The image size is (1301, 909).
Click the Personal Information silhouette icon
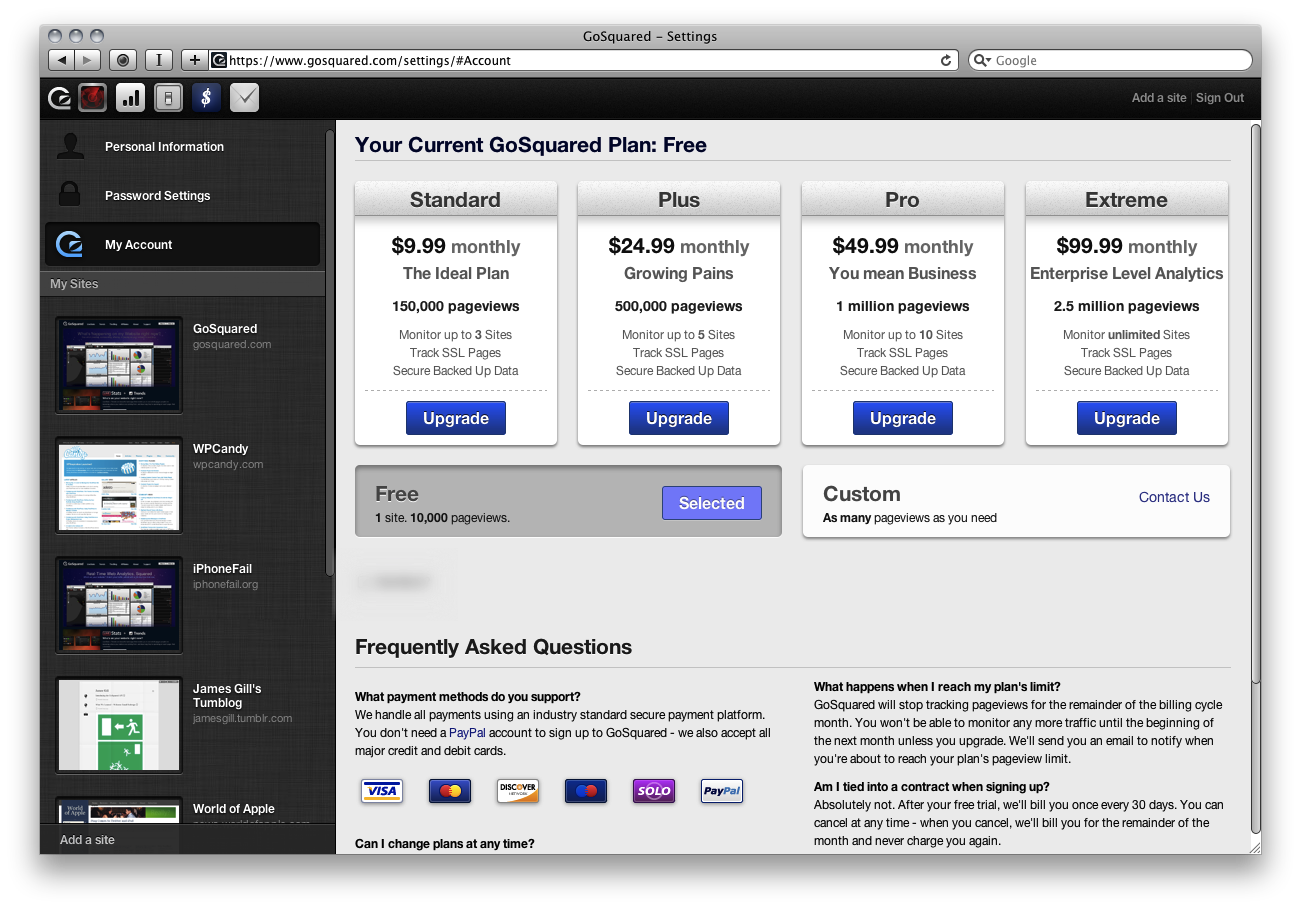pyautogui.click(x=70, y=146)
